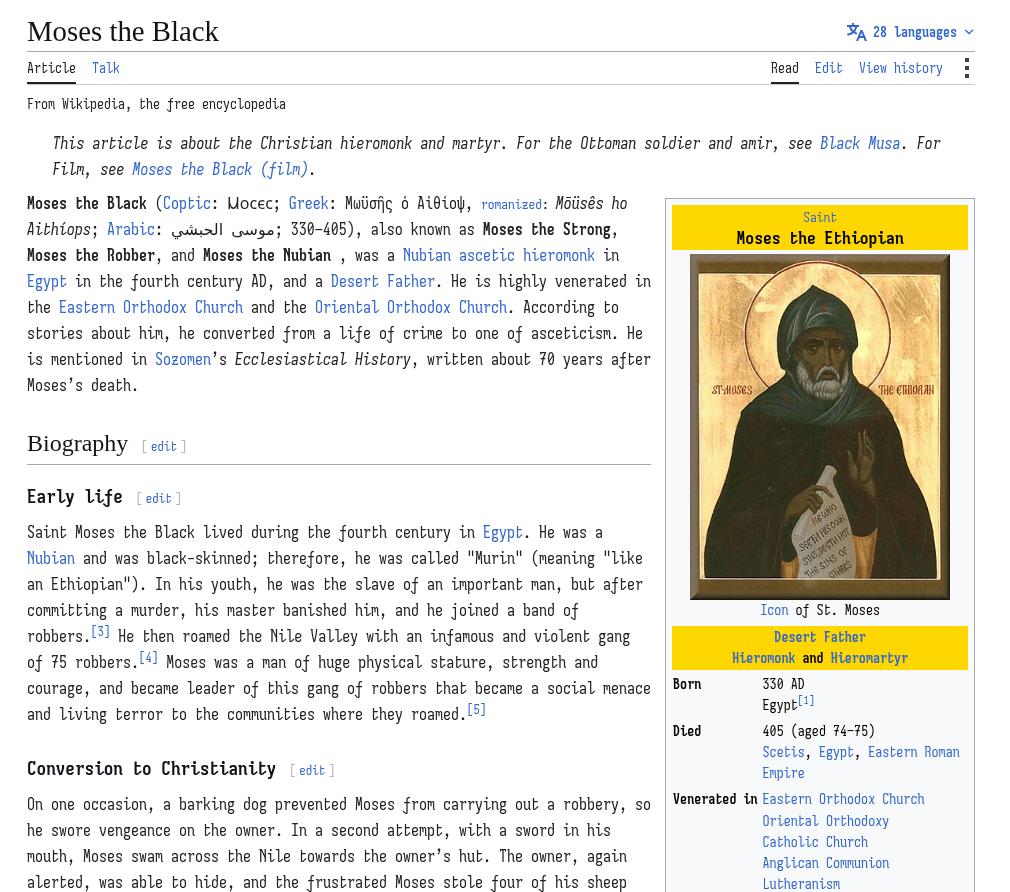Click the translate languages icon

tap(856, 32)
